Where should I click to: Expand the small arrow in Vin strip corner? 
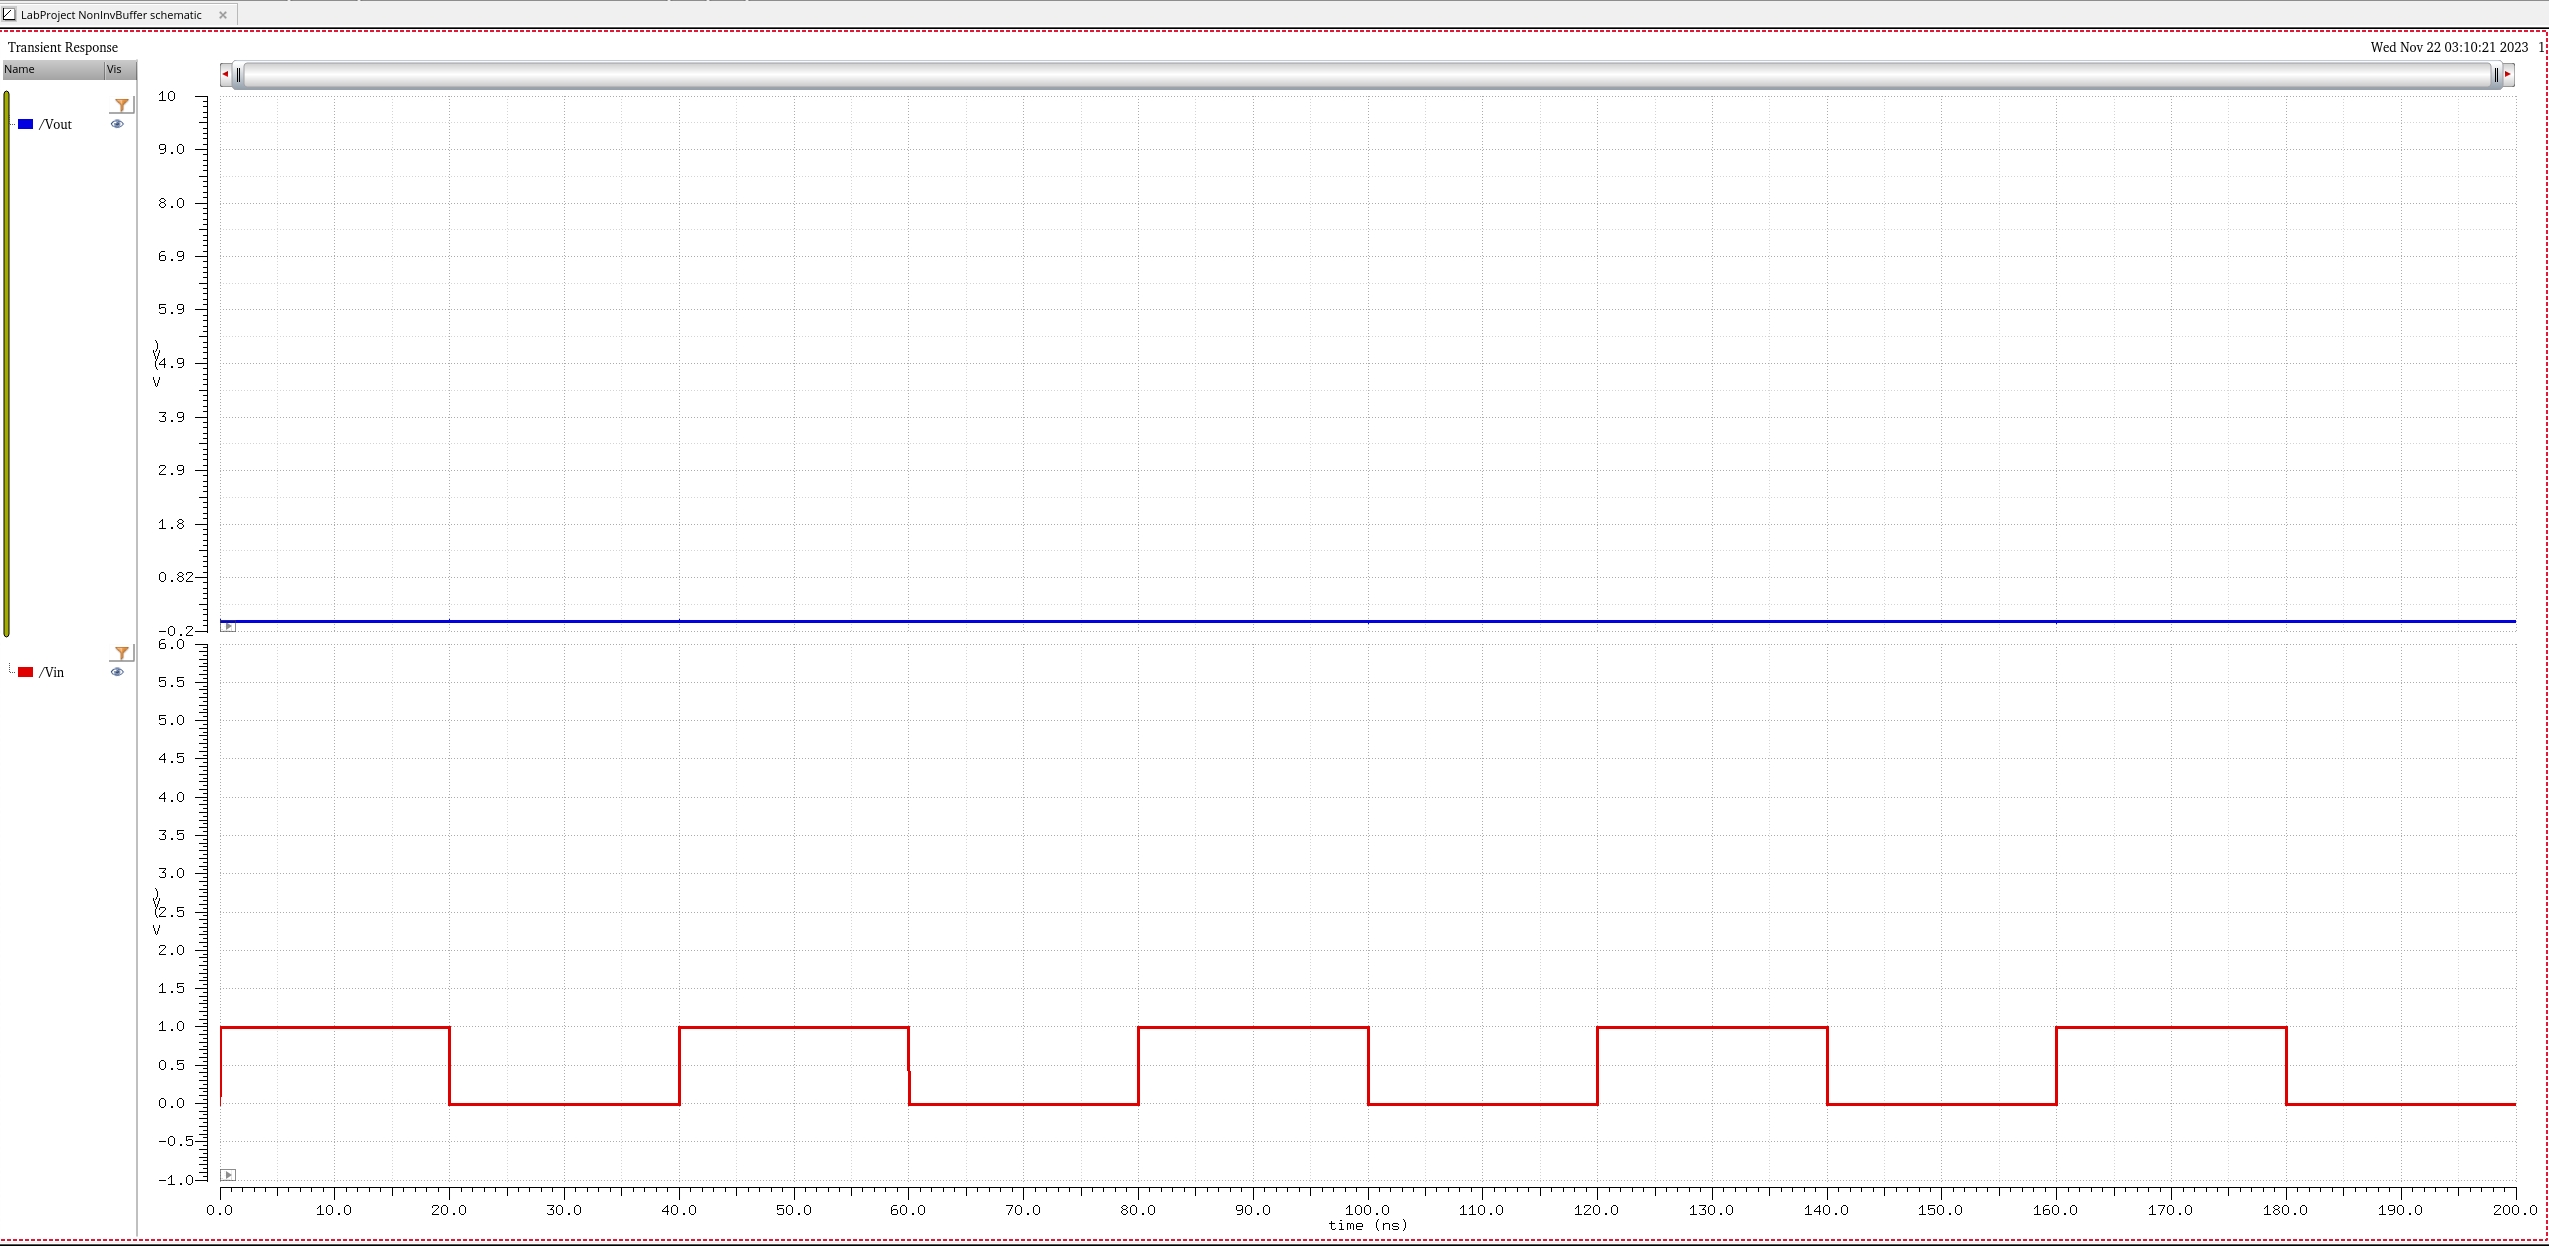(x=228, y=1175)
